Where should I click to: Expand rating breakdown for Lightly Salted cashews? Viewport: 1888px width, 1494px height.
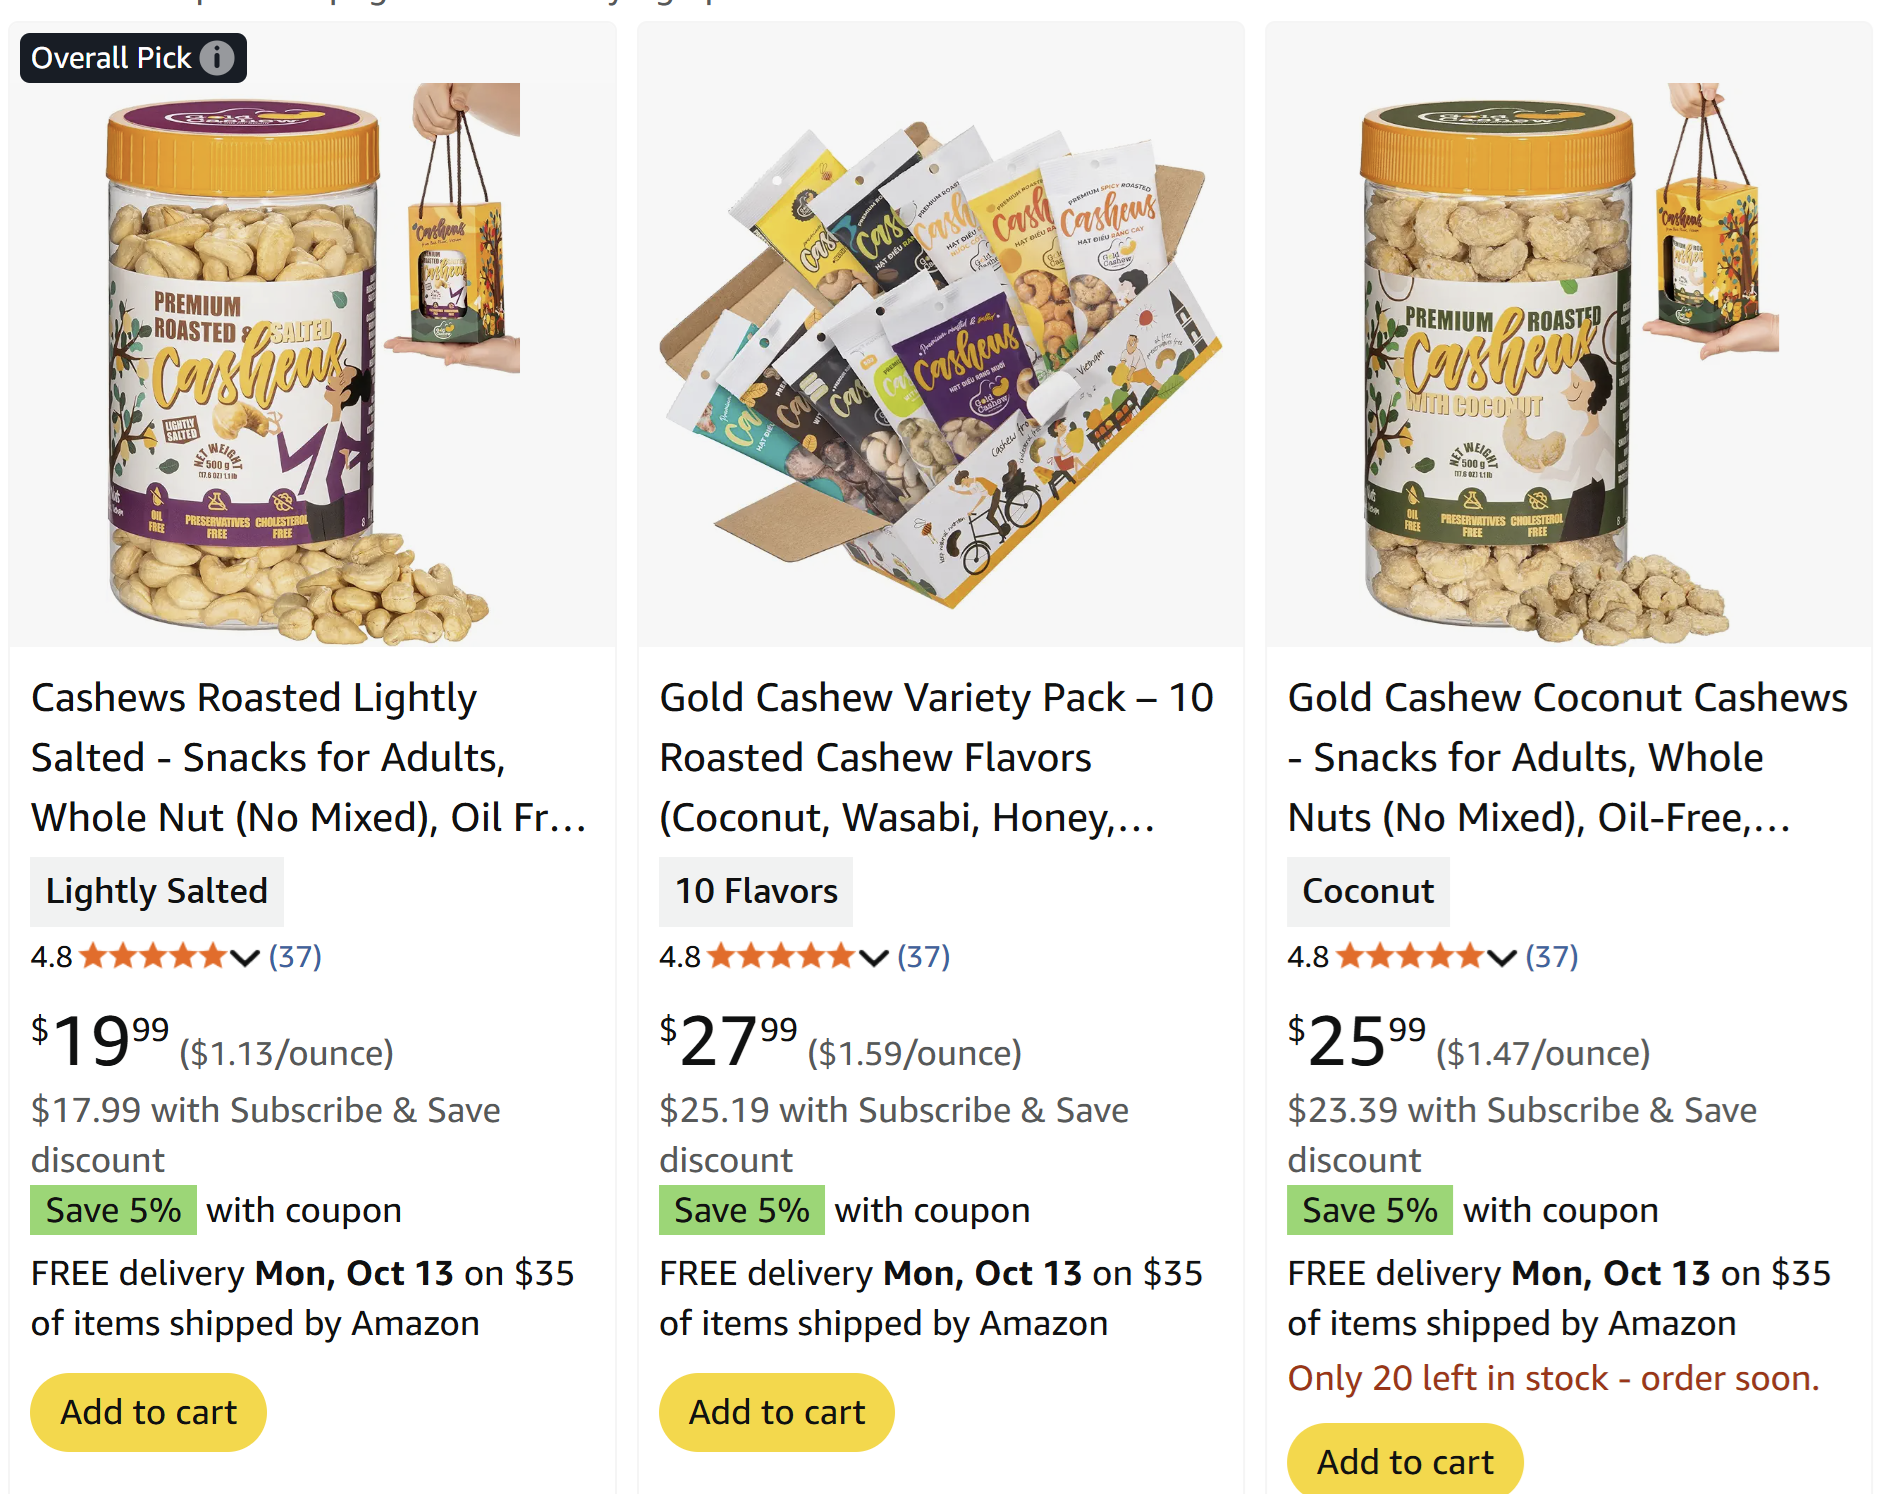tap(245, 957)
